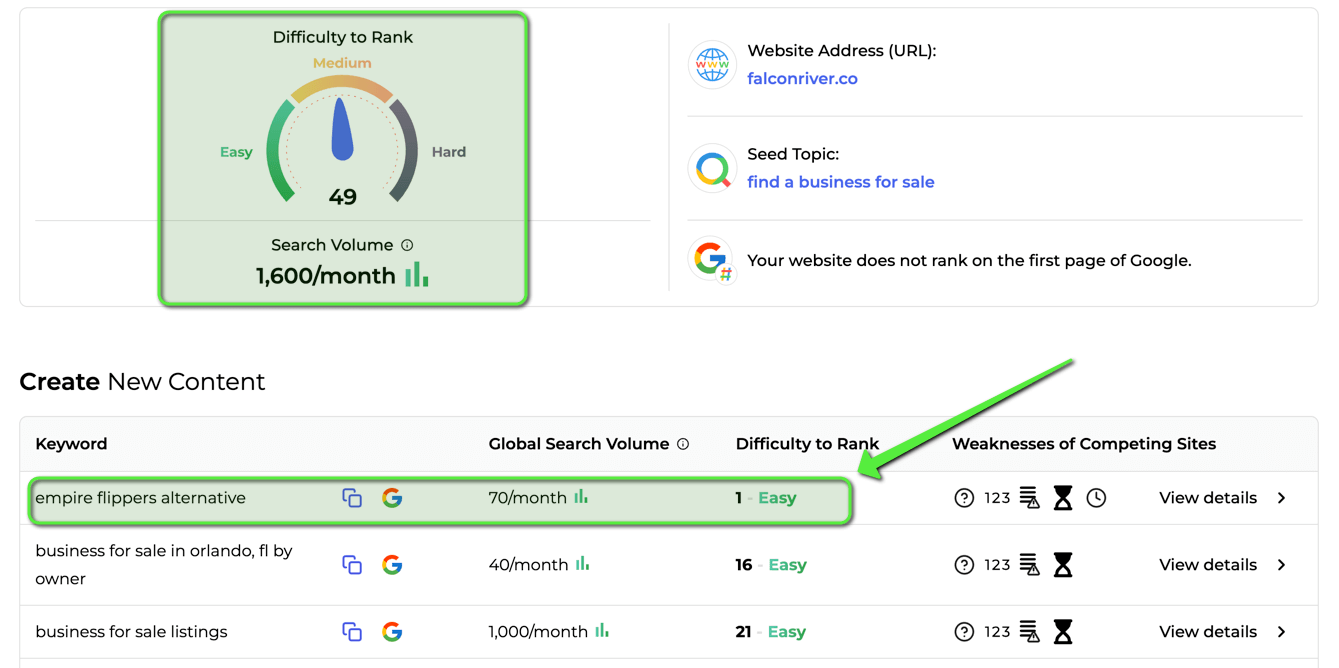
Task: Copy 'business for sale listings' keyword
Action: click(x=352, y=632)
